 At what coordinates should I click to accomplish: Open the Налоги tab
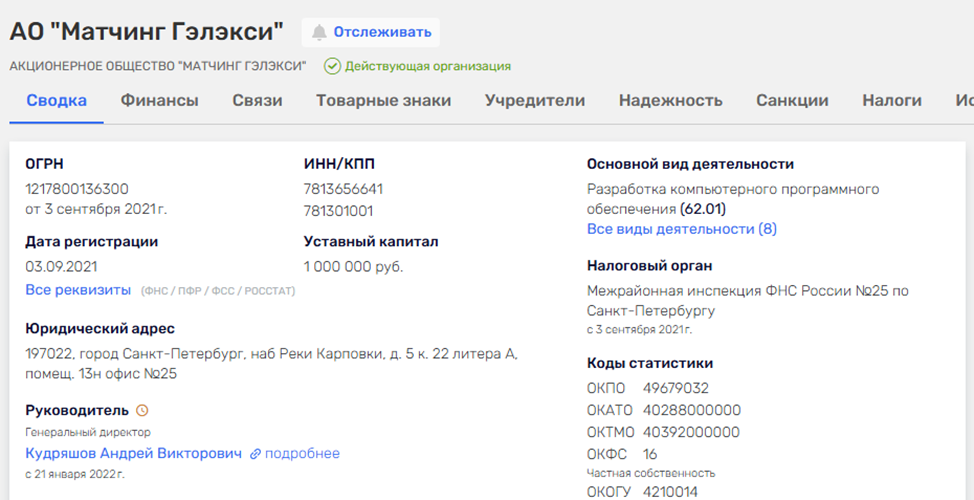coord(891,101)
